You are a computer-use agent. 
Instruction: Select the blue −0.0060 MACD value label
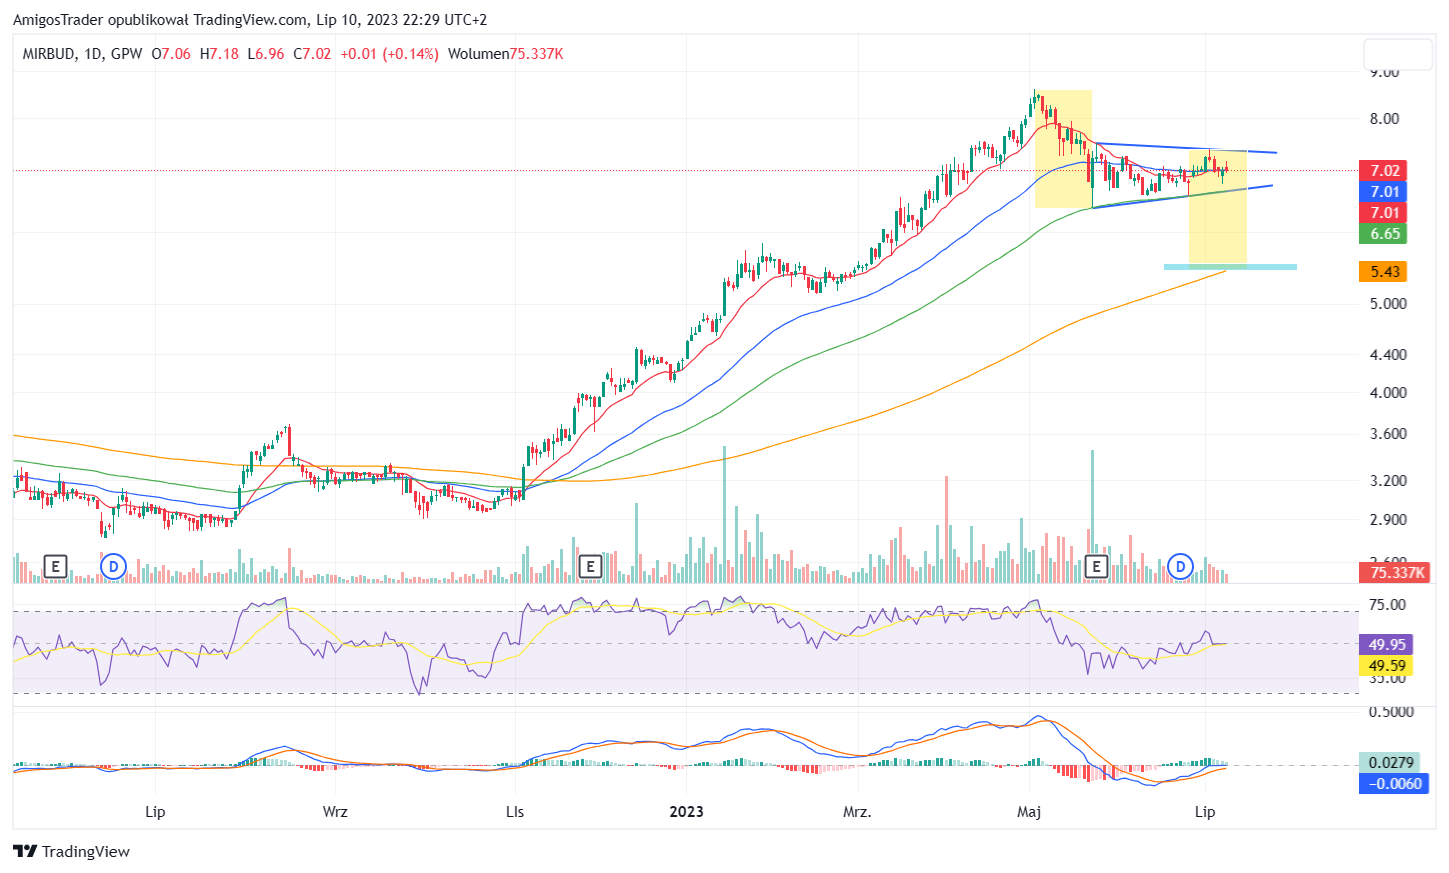[1394, 784]
